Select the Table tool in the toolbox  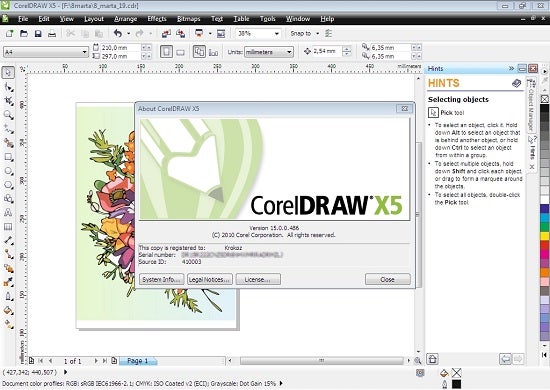pyautogui.click(x=8, y=227)
